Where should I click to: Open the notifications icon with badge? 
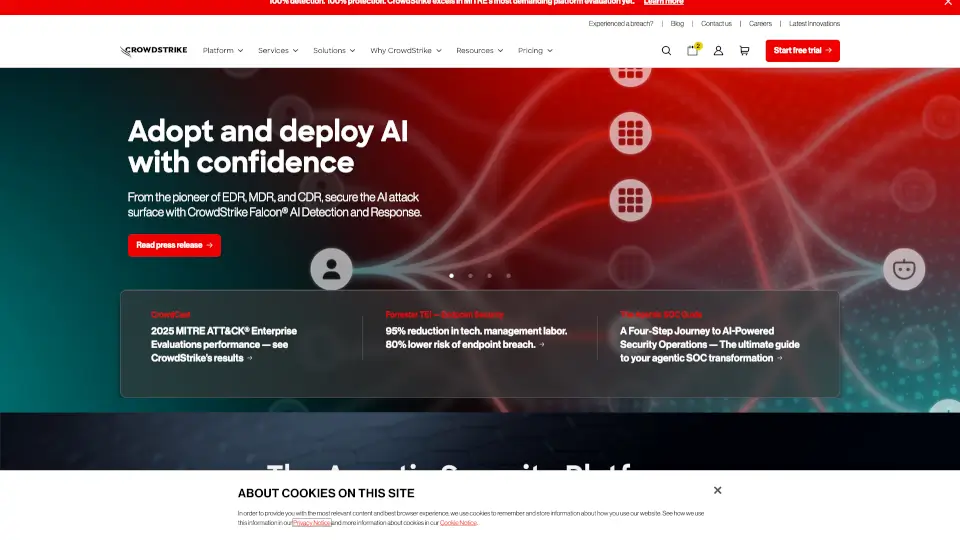click(x=692, y=50)
